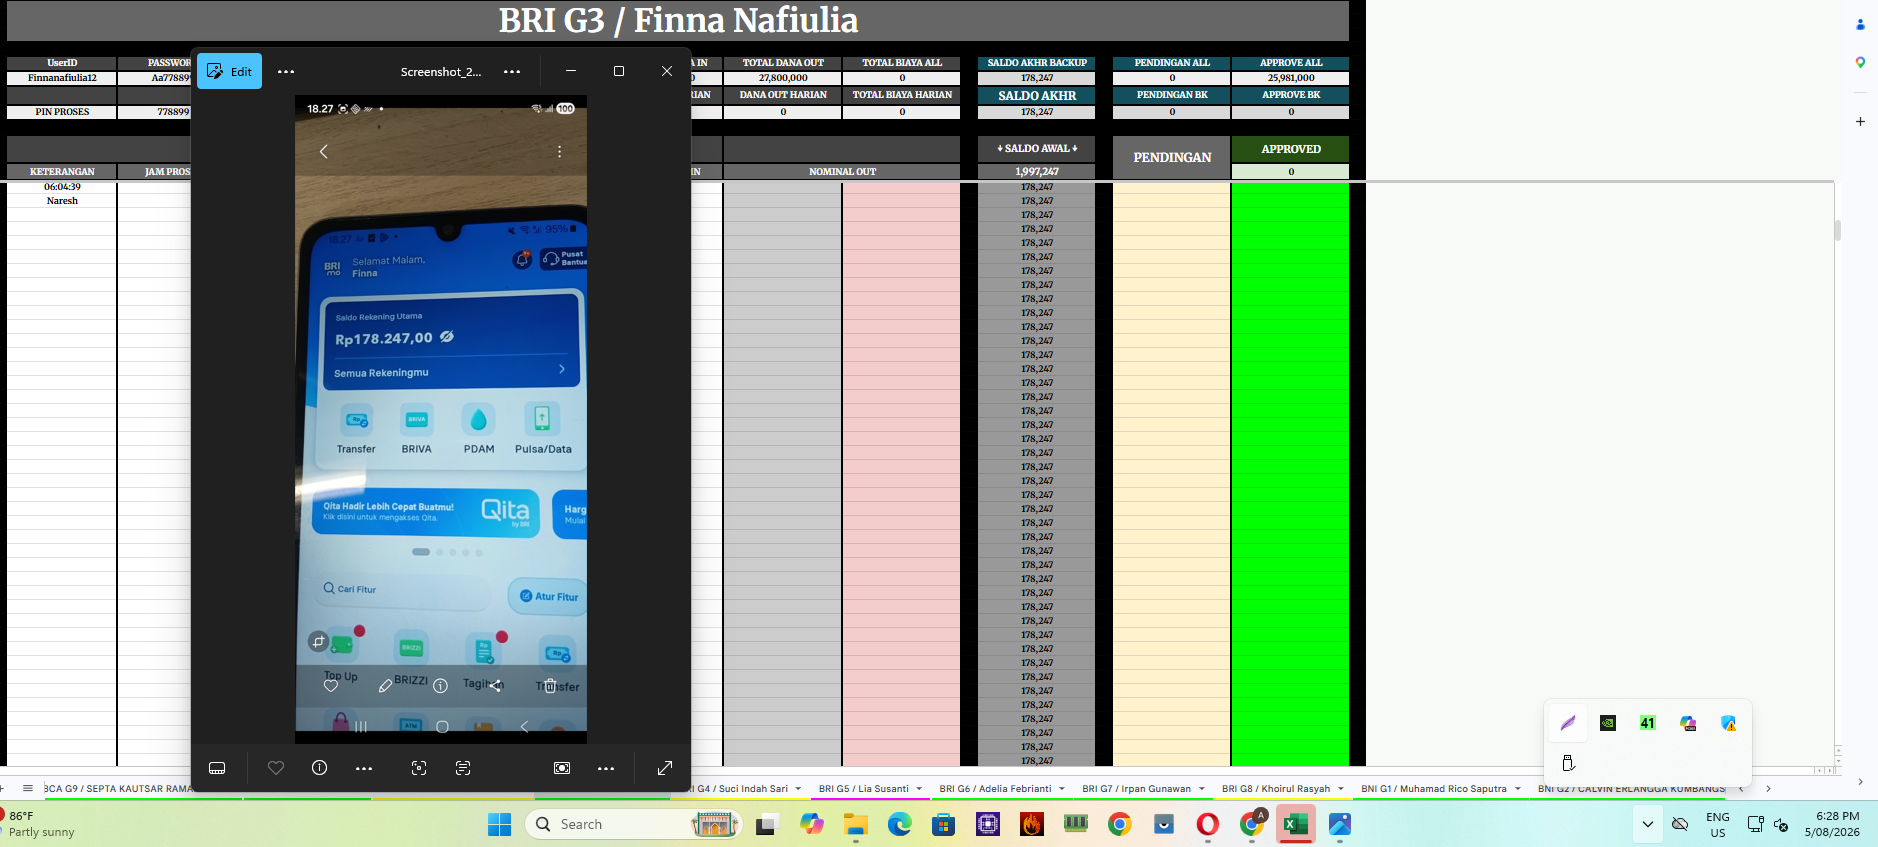Toggle the filmstrip view in Photos
1878x847 pixels.
[217, 768]
